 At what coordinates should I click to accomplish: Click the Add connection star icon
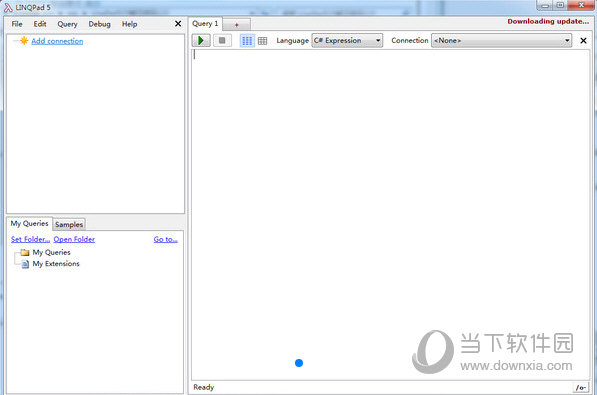pos(24,41)
